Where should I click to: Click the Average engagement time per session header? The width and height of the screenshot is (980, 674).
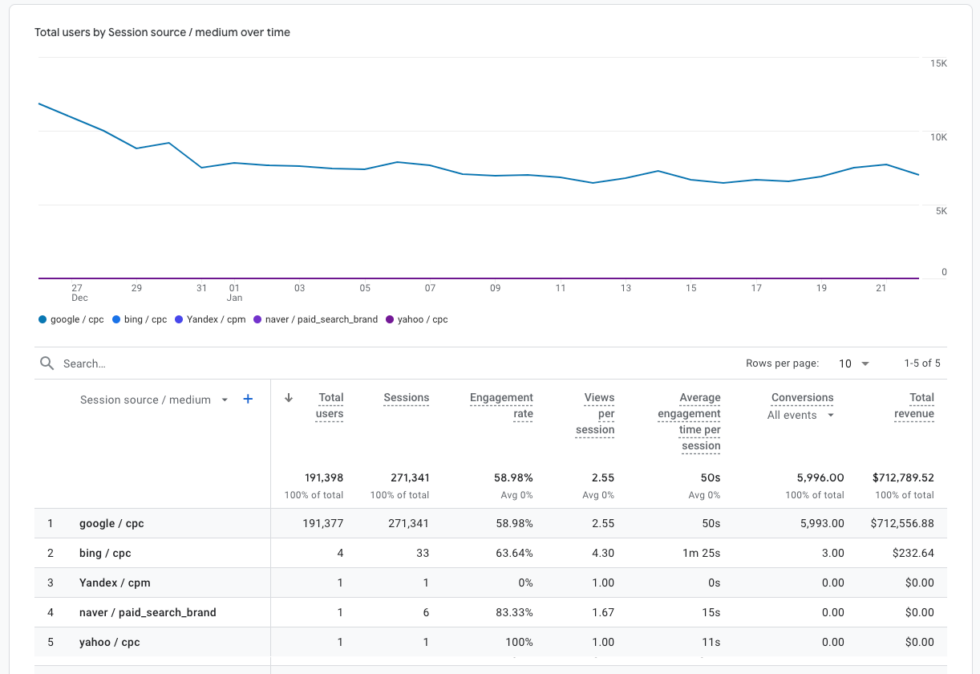pos(689,421)
